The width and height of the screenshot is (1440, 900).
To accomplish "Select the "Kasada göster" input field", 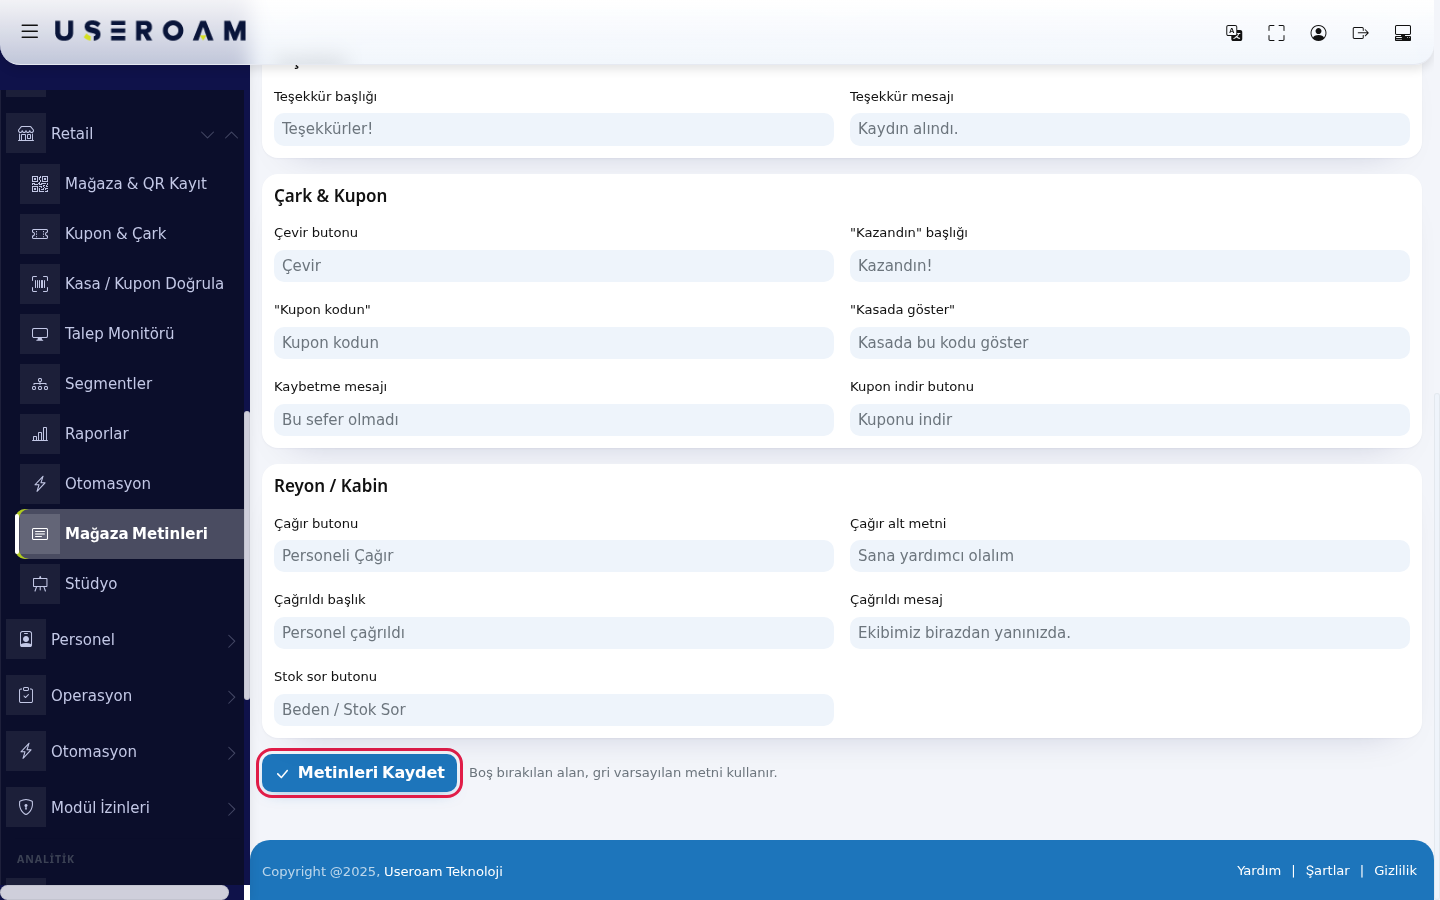I will click(1130, 343).
